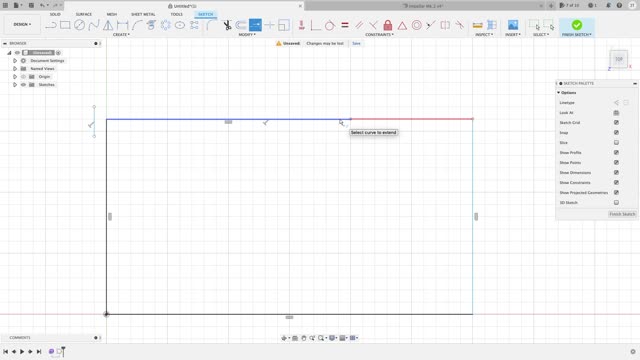Open the Inspect dropdown menu
This screenshot has height=360, width=640.
[484, 35]
